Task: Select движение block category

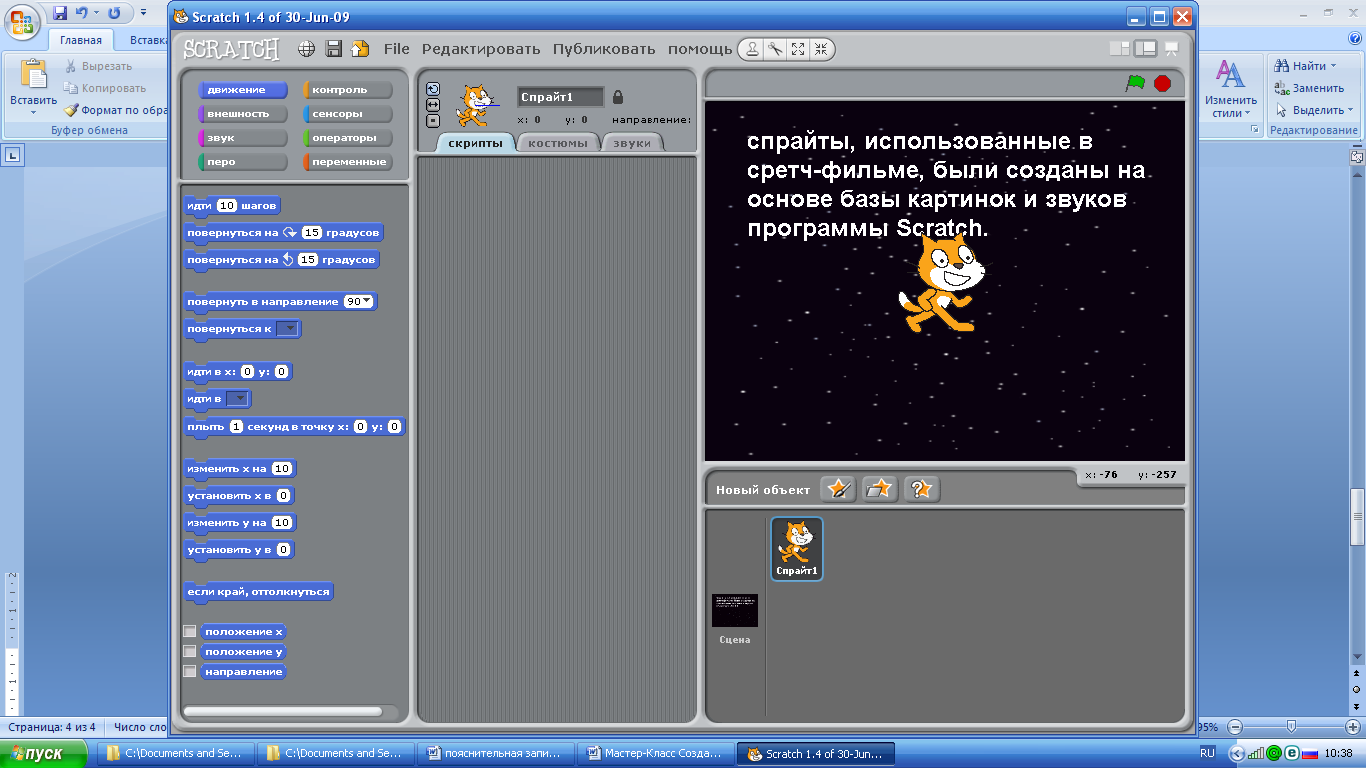Action: [x=243, y=90]
